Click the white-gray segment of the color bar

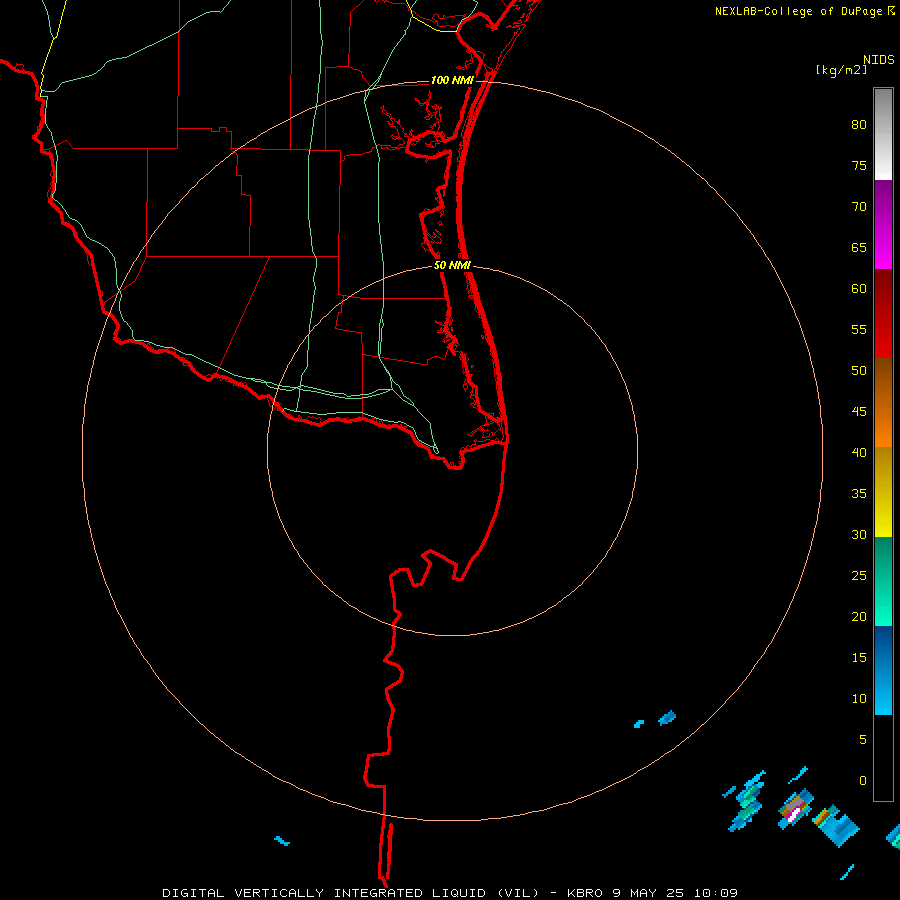883,134
